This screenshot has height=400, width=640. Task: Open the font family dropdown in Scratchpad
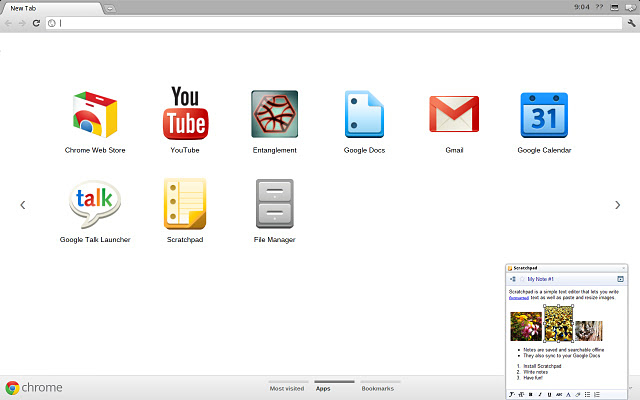click(x=512, y=395)
